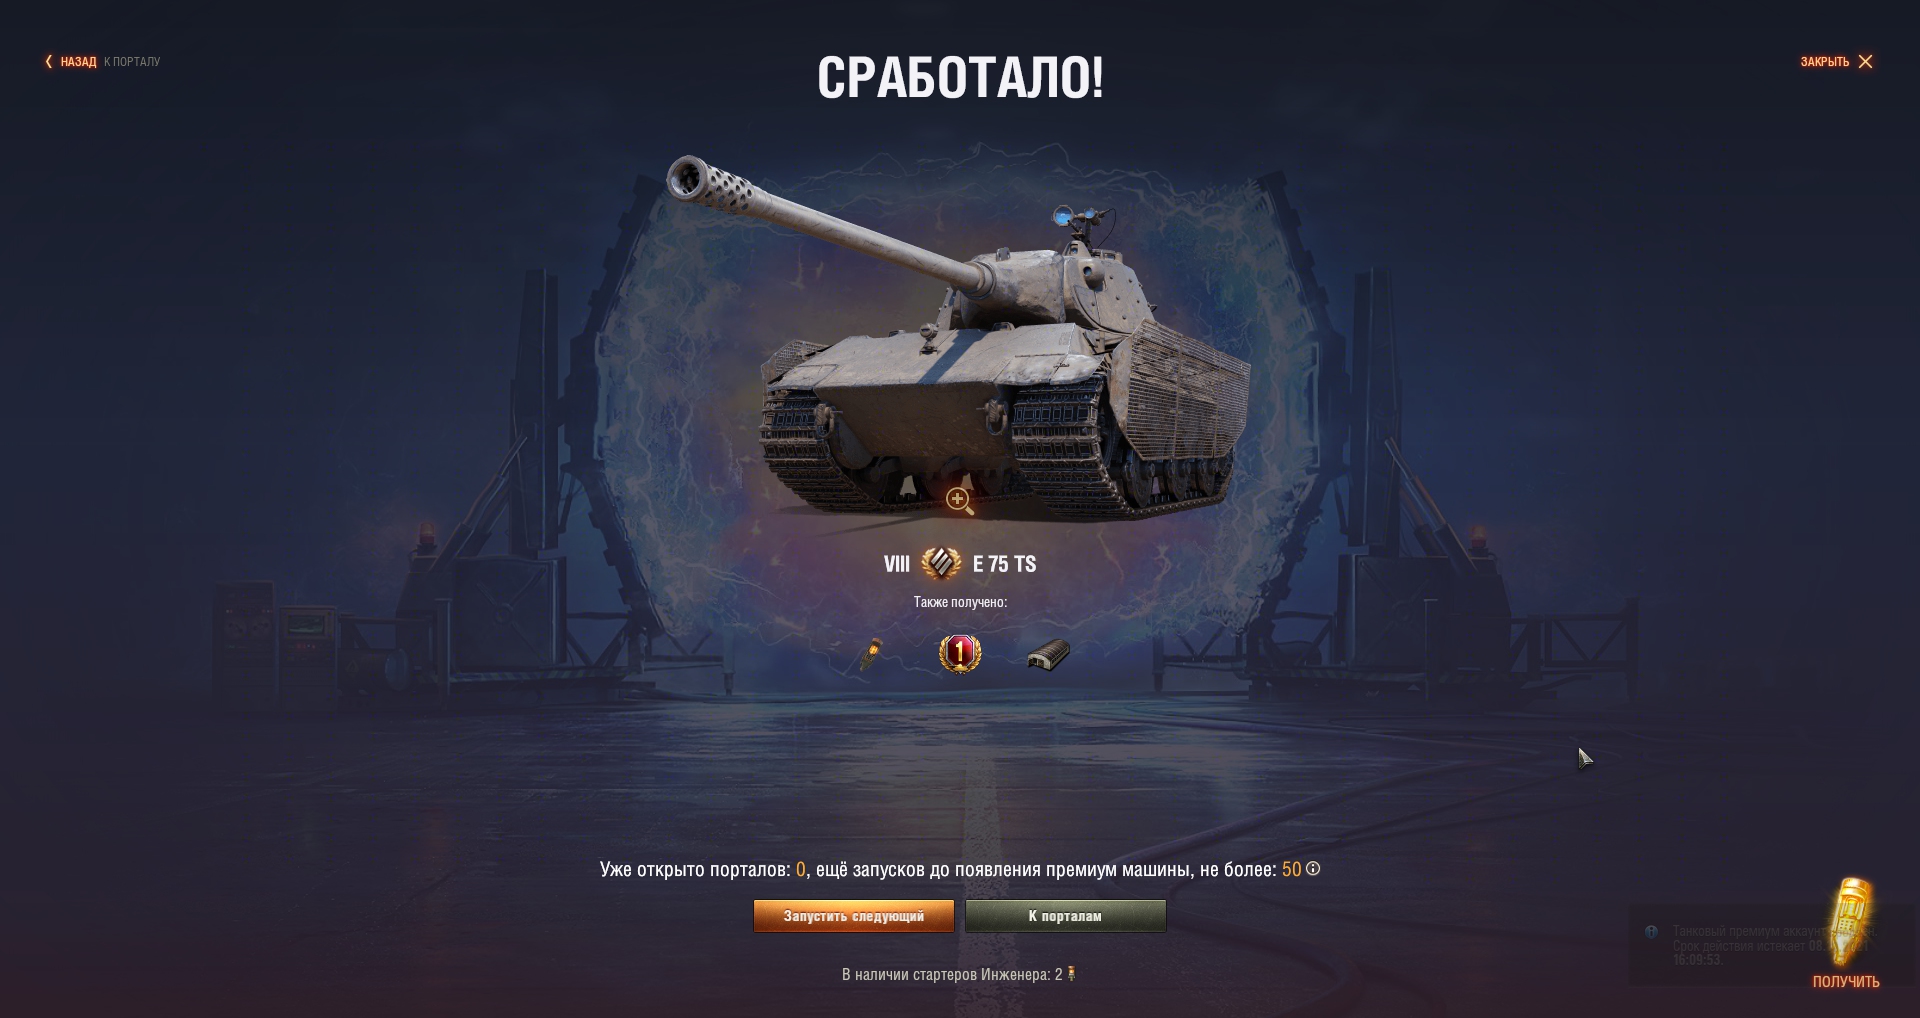Go back using НАЗАД link

[78, 61]
